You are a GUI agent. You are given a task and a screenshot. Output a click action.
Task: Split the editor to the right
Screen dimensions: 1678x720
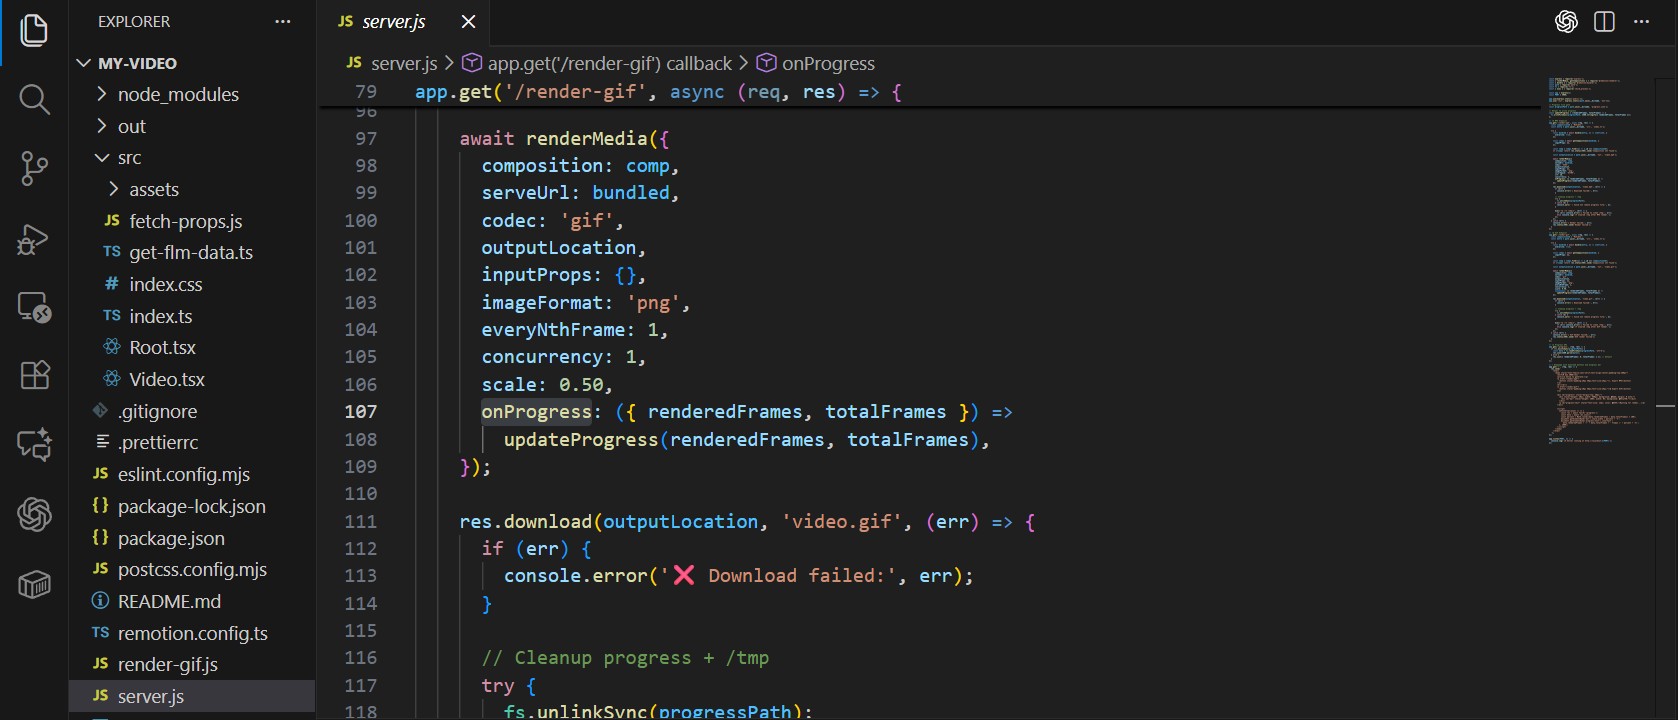click(x=1604, y=21)
